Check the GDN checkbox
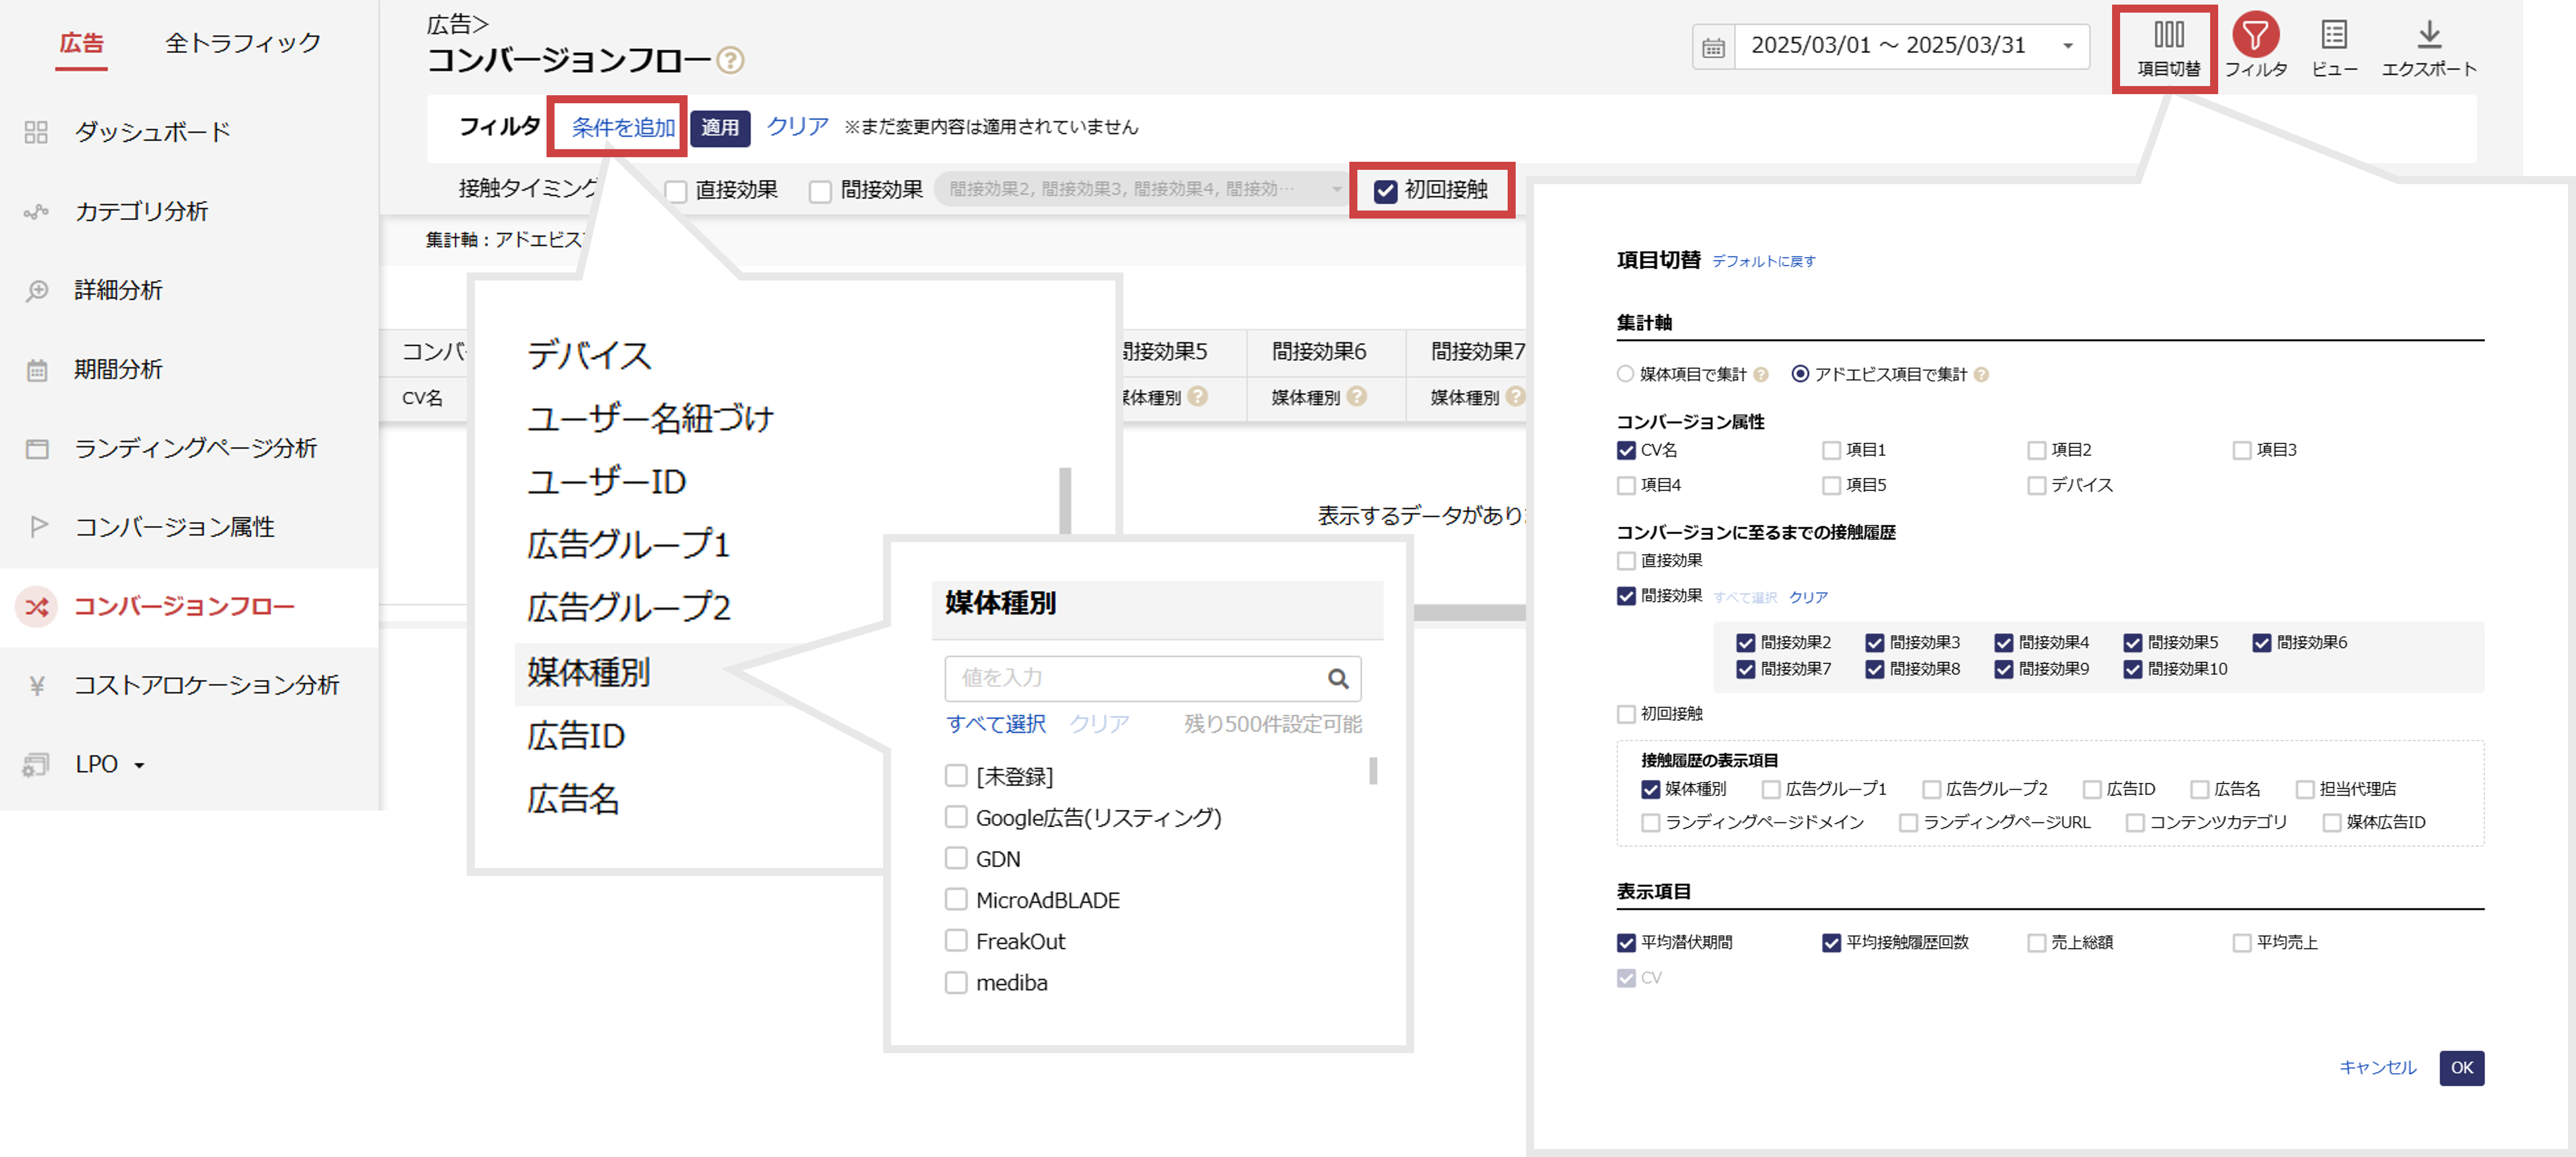The height and width of the screenshot is (1157, 2576). [x=956, y=858]
